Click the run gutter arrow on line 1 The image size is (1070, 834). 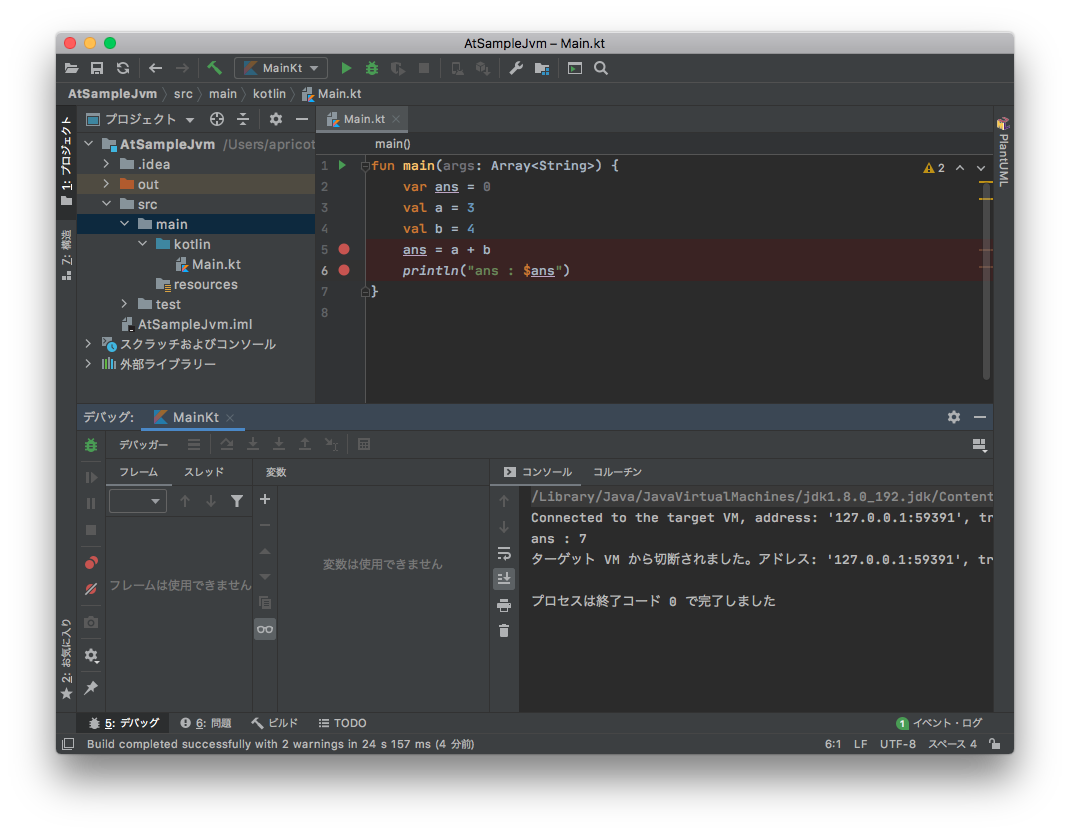342,165
